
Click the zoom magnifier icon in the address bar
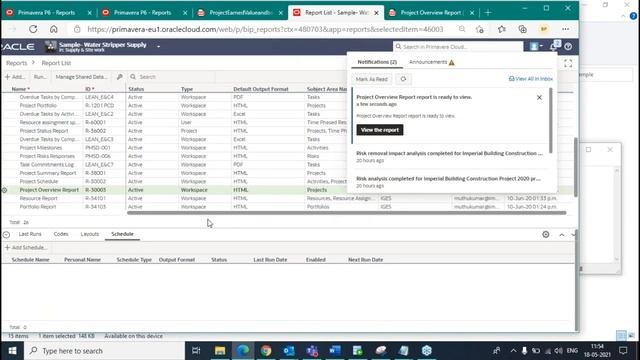[462, 29]
